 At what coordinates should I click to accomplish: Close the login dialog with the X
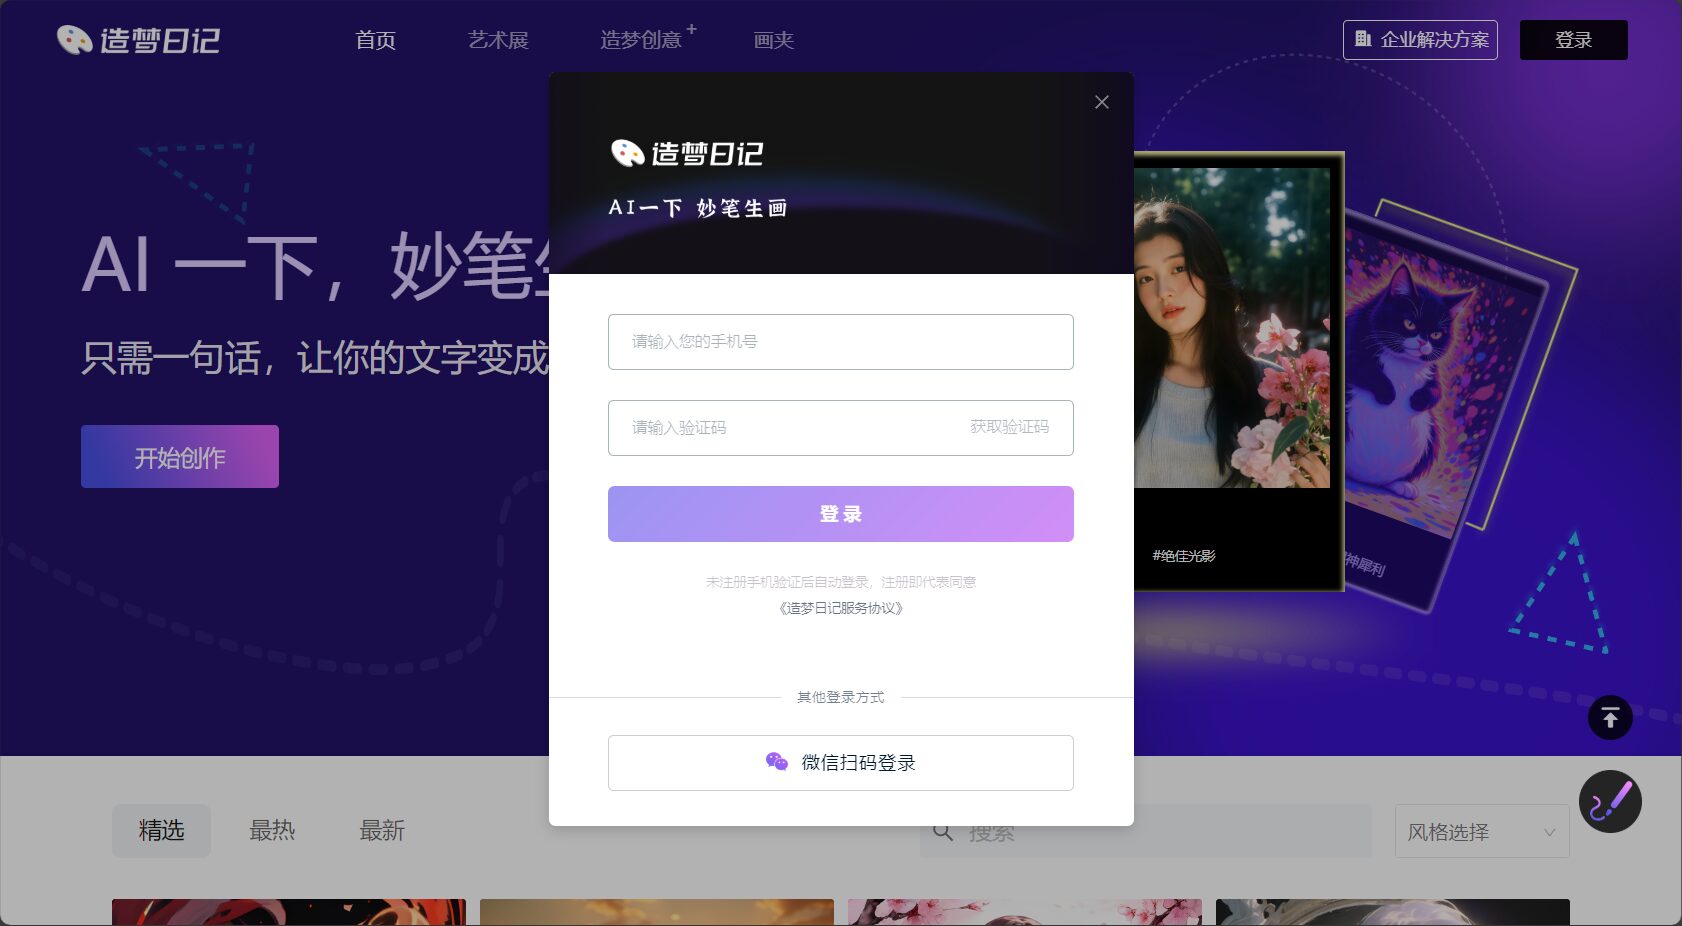pos(1101,102)
